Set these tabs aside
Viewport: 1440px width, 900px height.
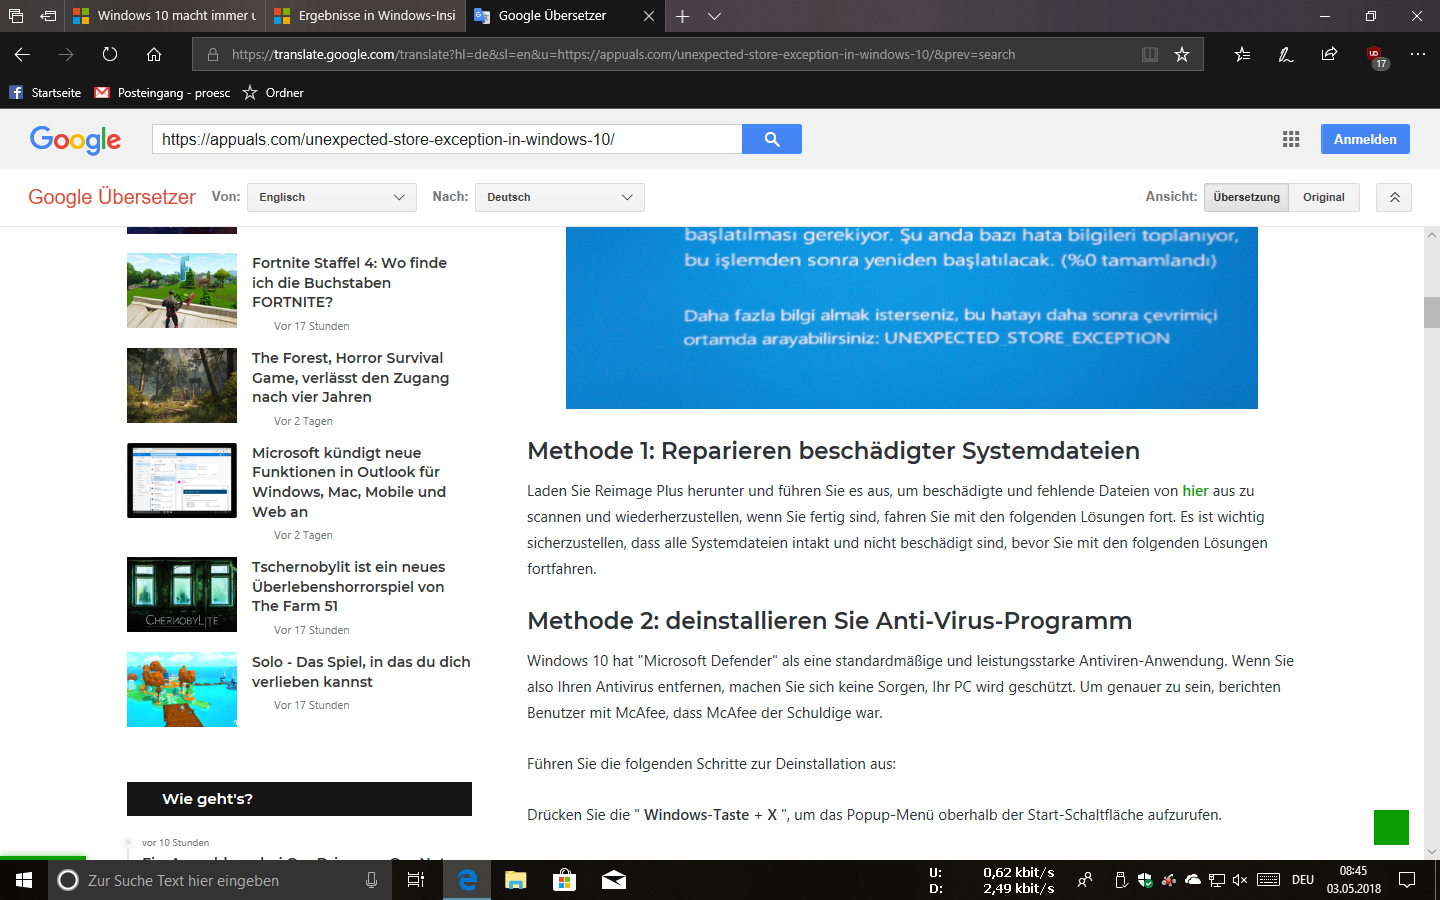(x=48, y=16)
